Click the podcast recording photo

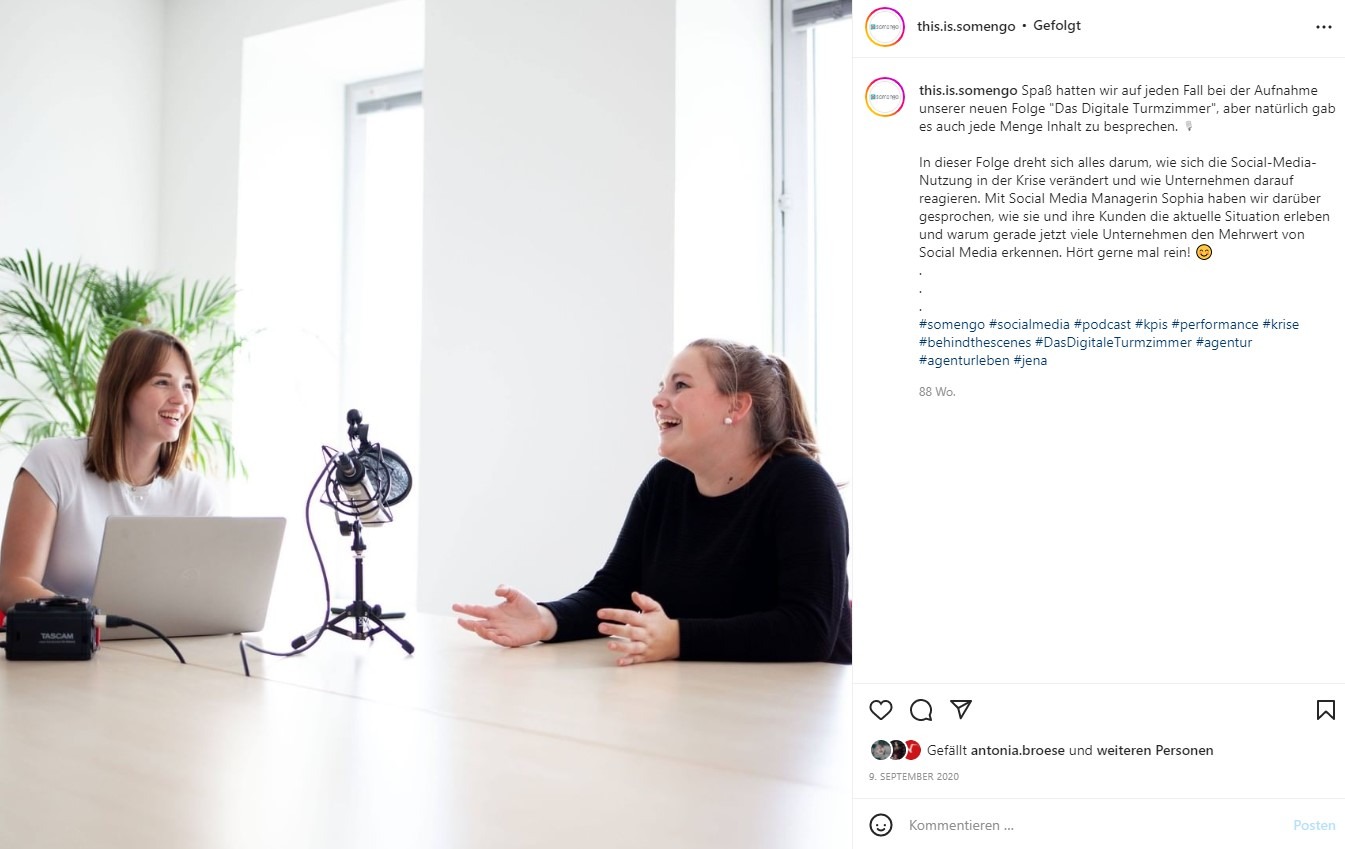[426, 424]
